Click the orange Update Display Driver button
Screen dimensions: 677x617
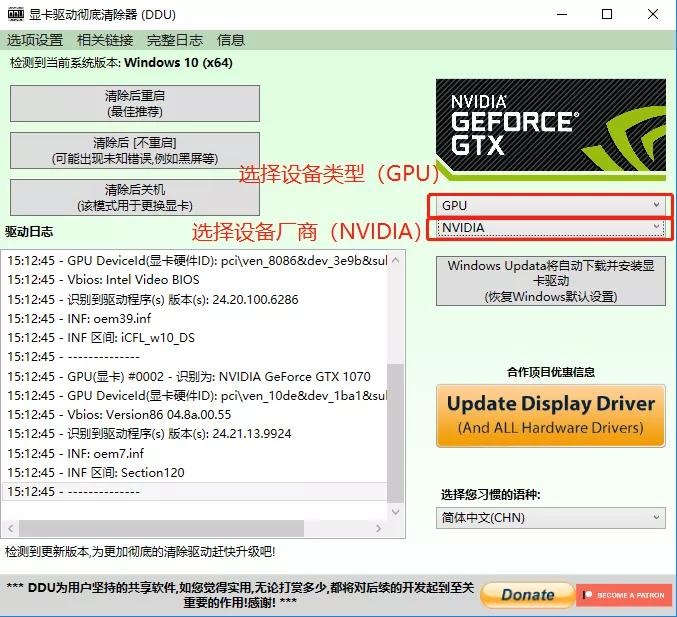click(551, 415)
